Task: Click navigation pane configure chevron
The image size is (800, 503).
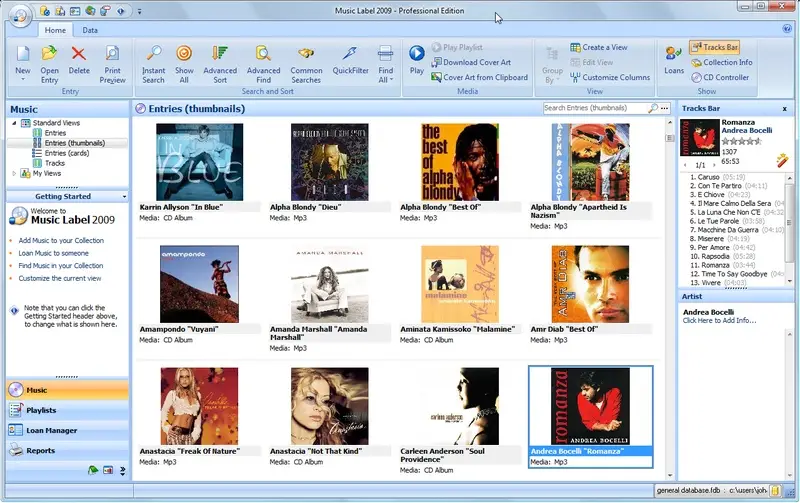Action: (x=122, y=470)
